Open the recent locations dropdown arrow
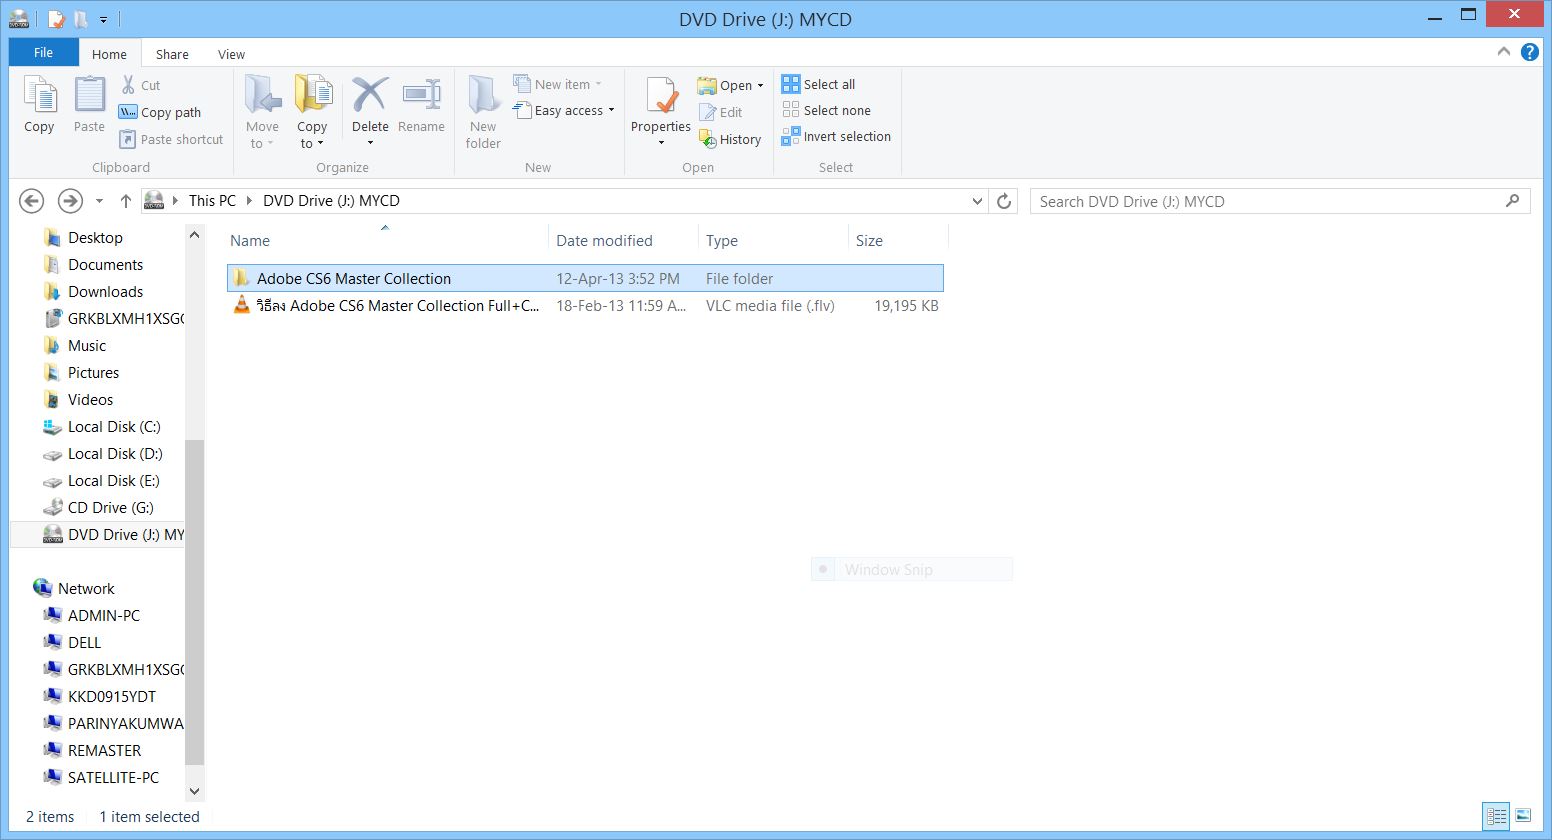The width and height of the screenshot is (1552, 840). tap(99, 201)
